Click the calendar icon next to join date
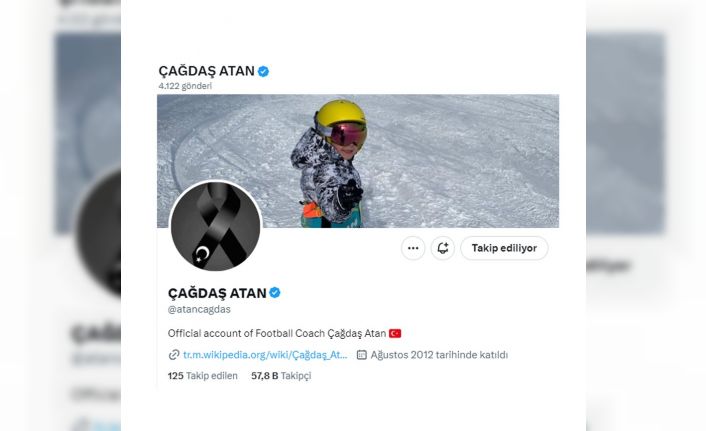The width and height of the screenshot is (706, 431). point(362,355)
